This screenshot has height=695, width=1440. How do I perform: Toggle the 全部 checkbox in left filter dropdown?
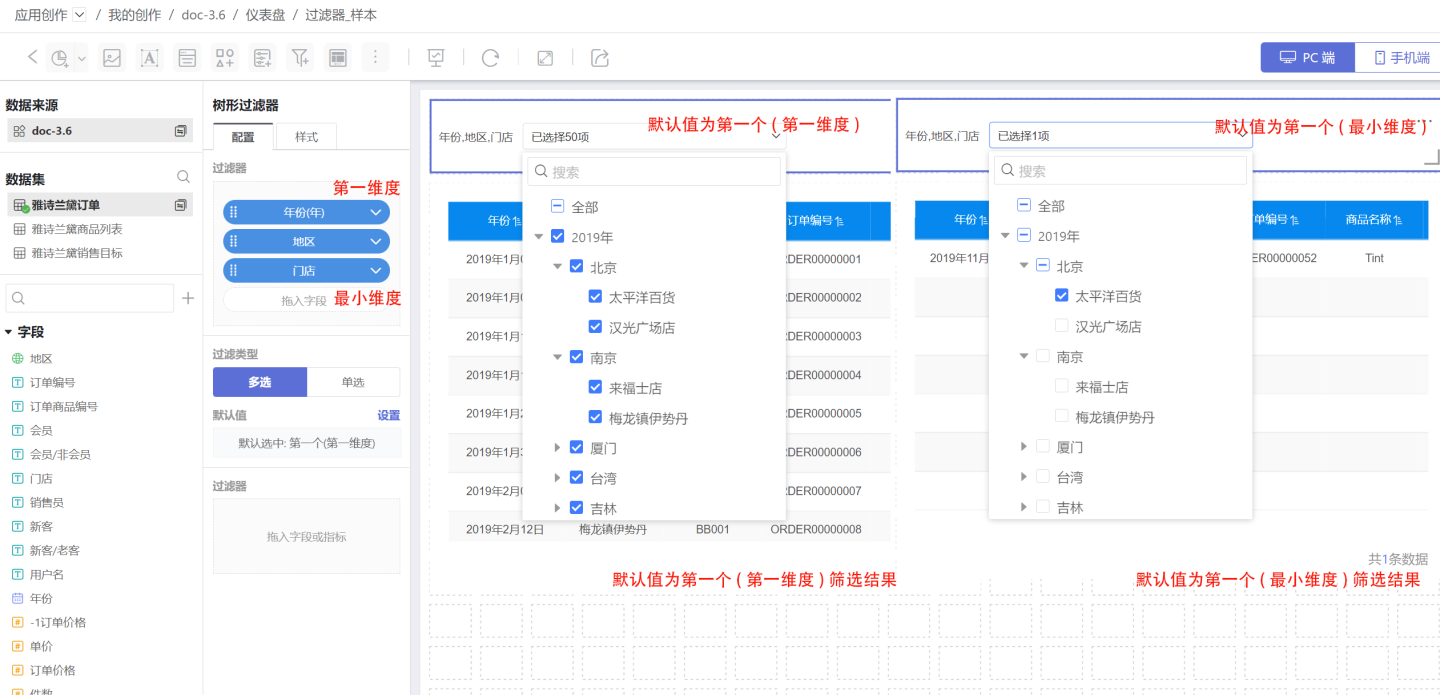coord(558,207)
